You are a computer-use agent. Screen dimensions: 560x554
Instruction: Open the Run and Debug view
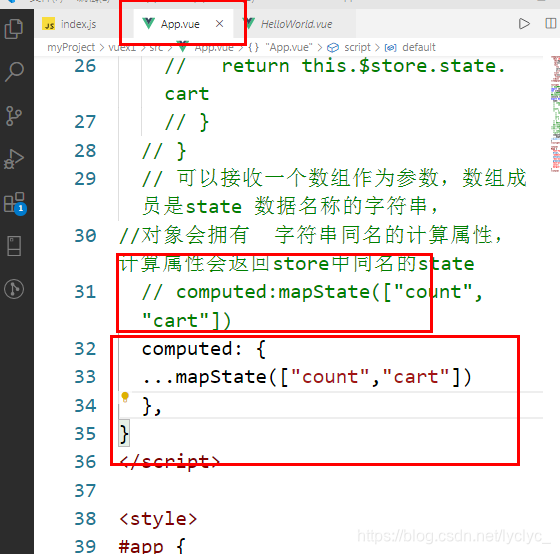click(14, 159)
